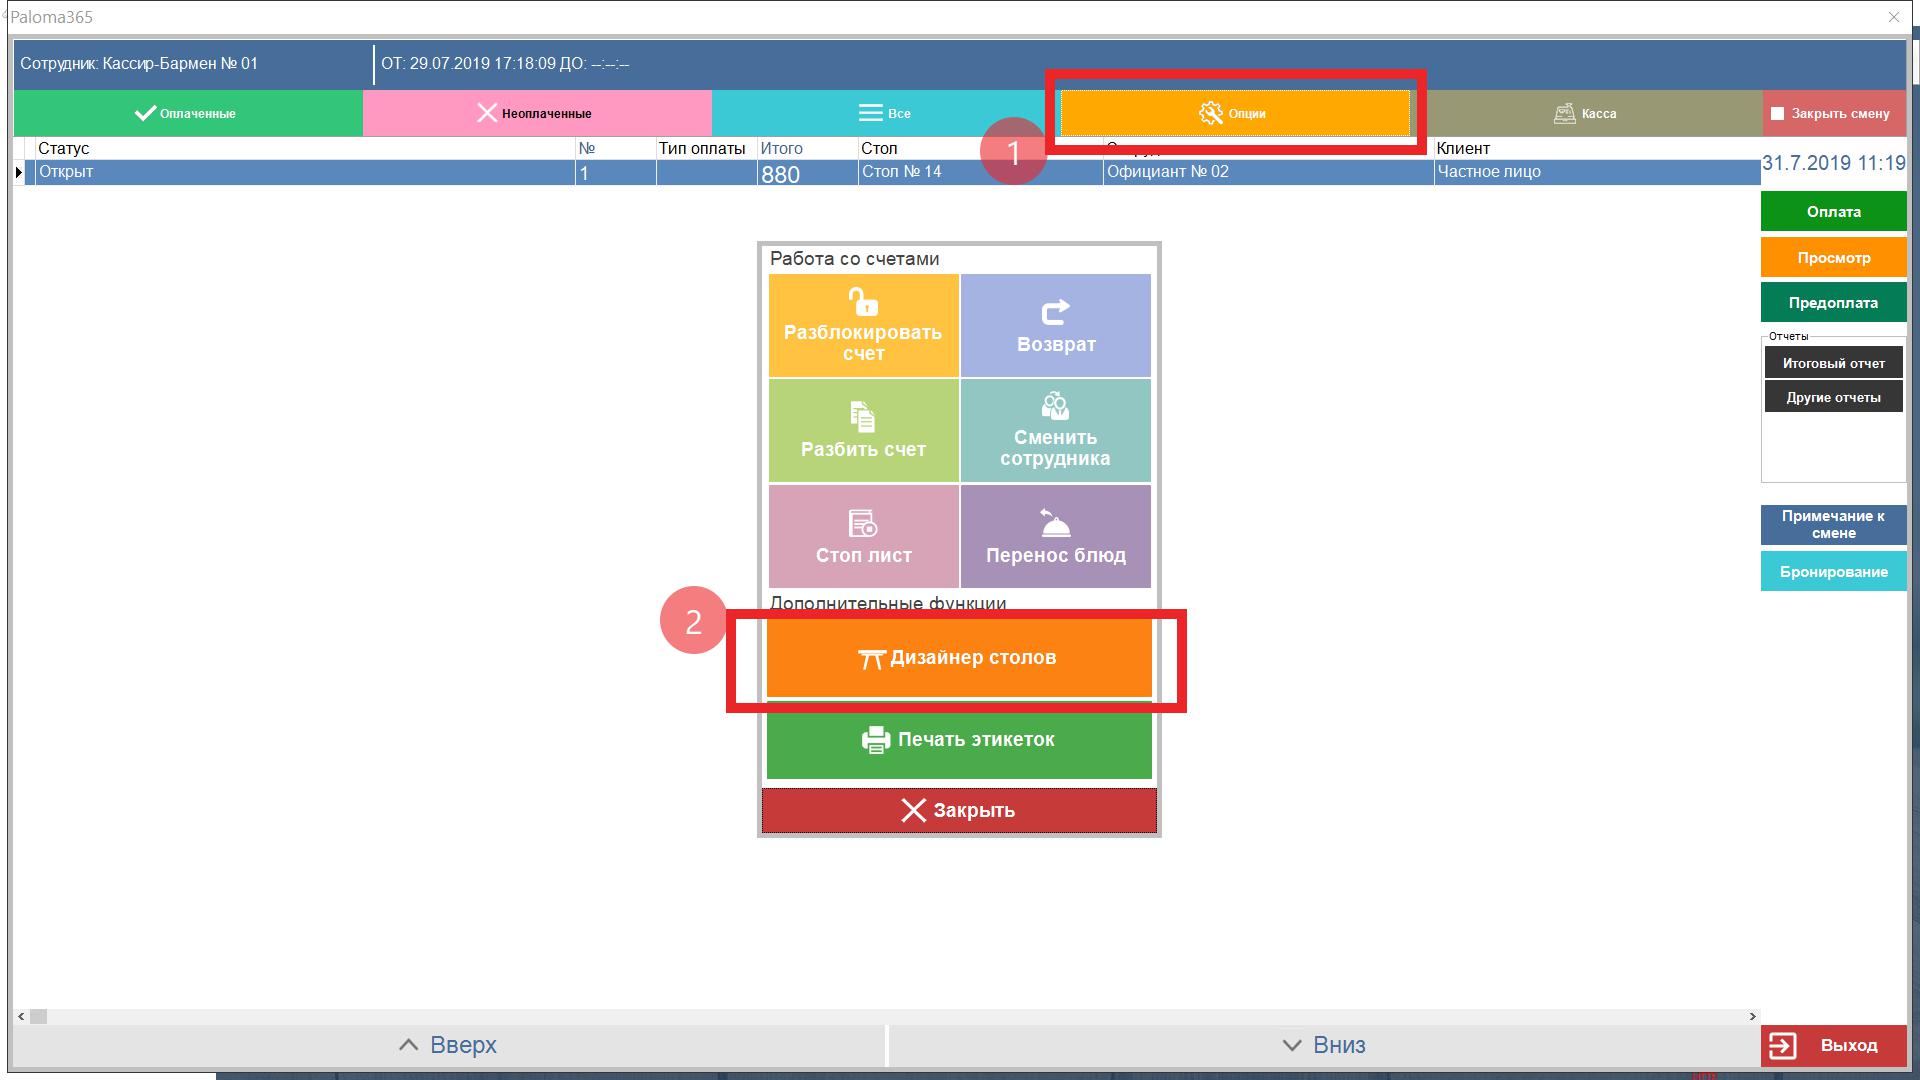Select Разбить счет split bill tile
The height and width of the screenshot is (1080, 1920).
pyautogui.click(x=863, y=431)
